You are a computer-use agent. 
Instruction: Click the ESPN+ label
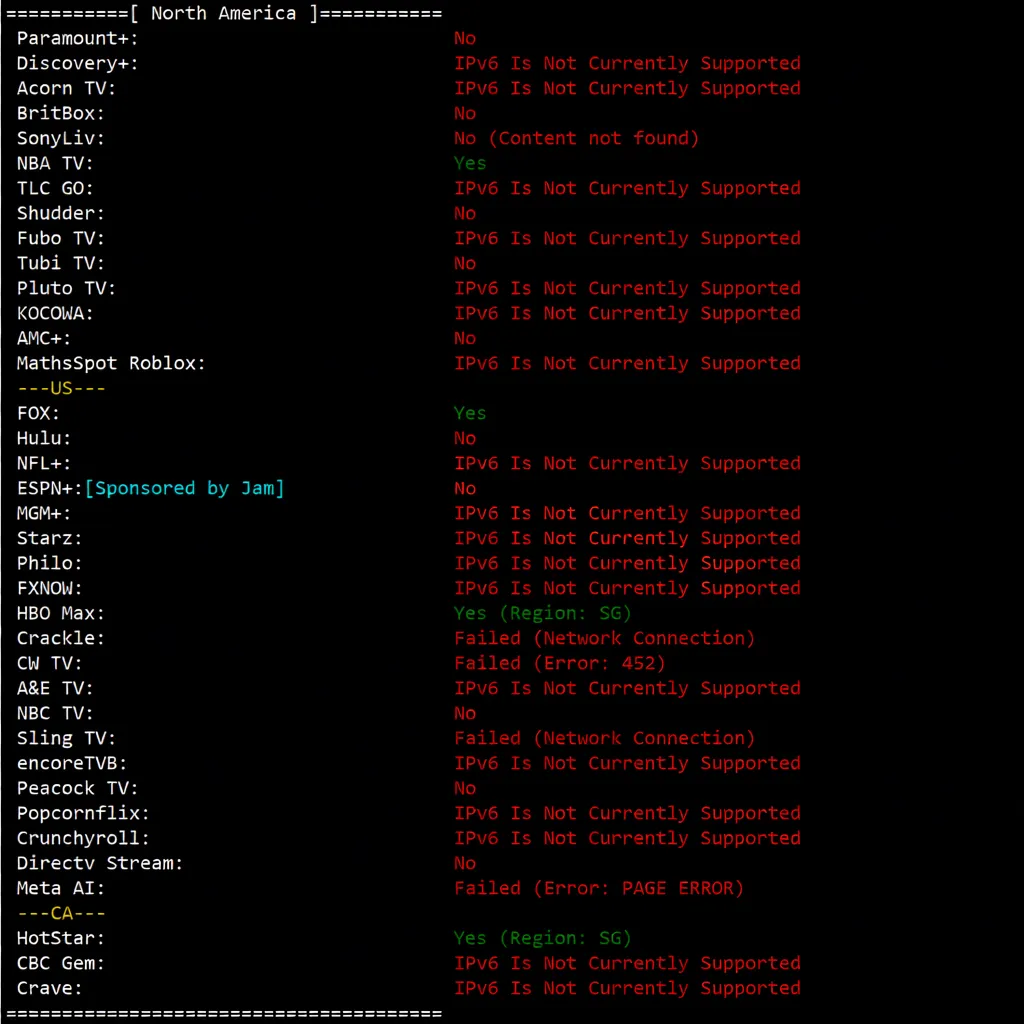[49, 488]
